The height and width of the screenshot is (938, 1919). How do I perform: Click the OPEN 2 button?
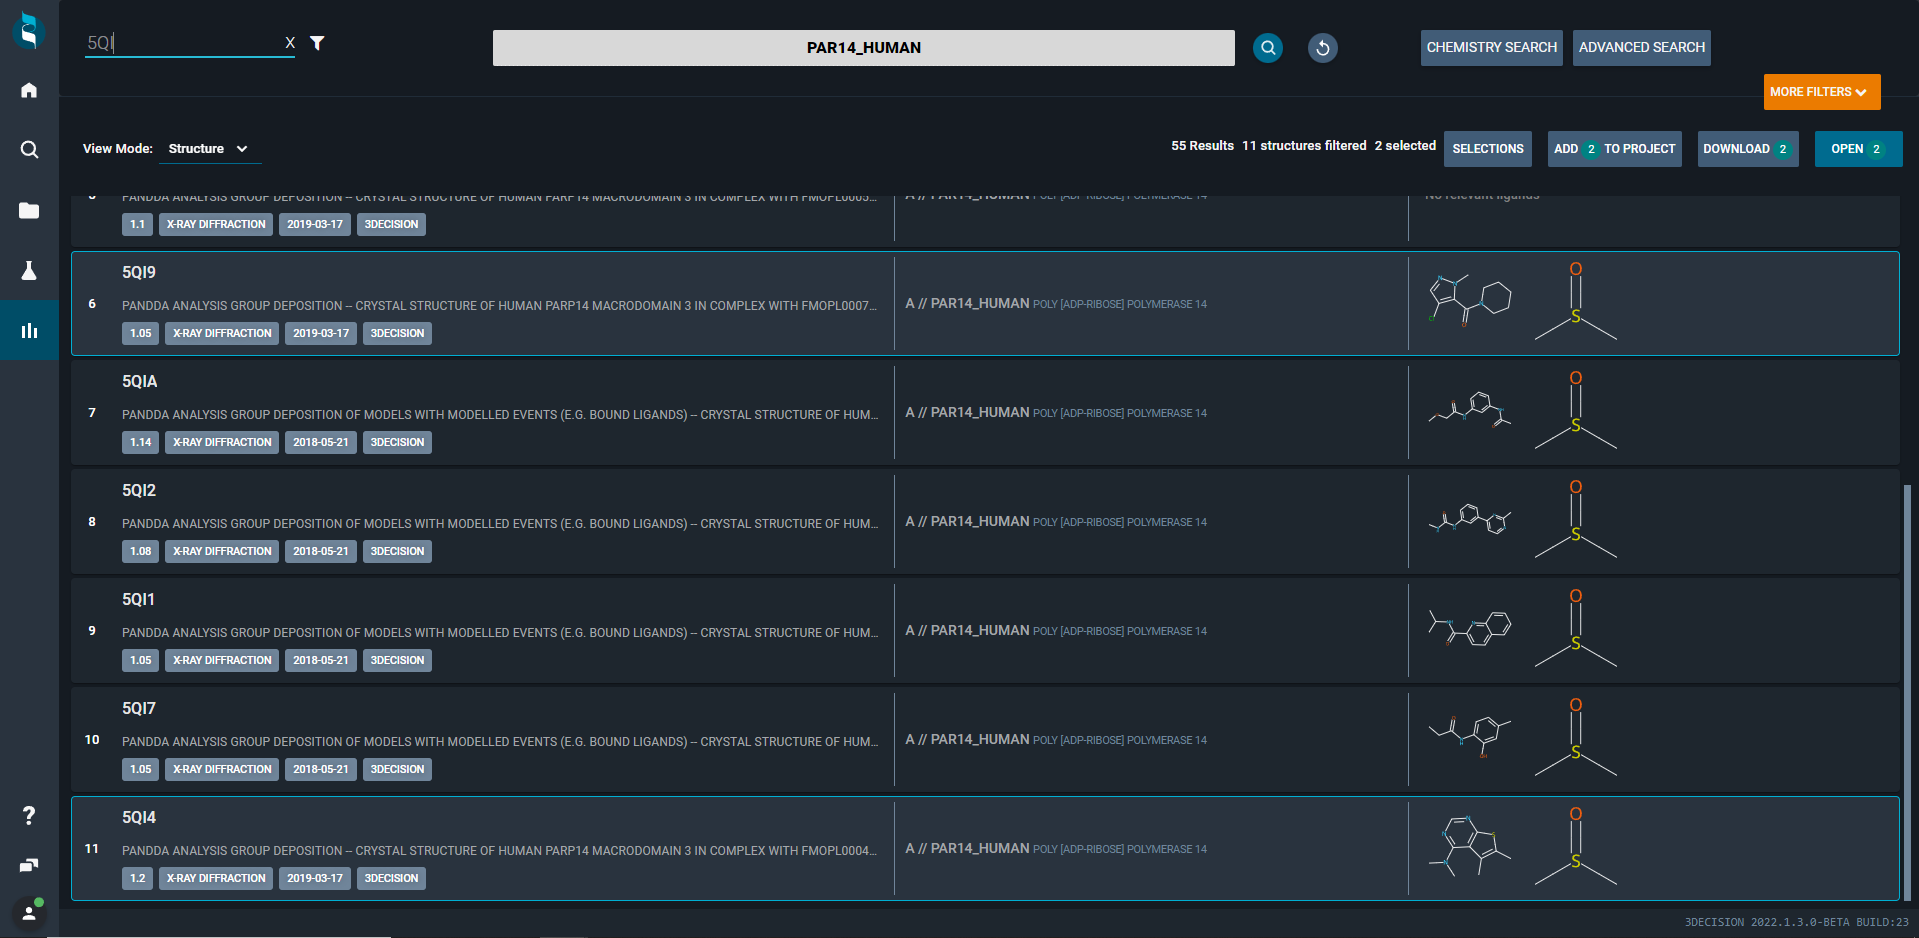(x=1858, y=149)
